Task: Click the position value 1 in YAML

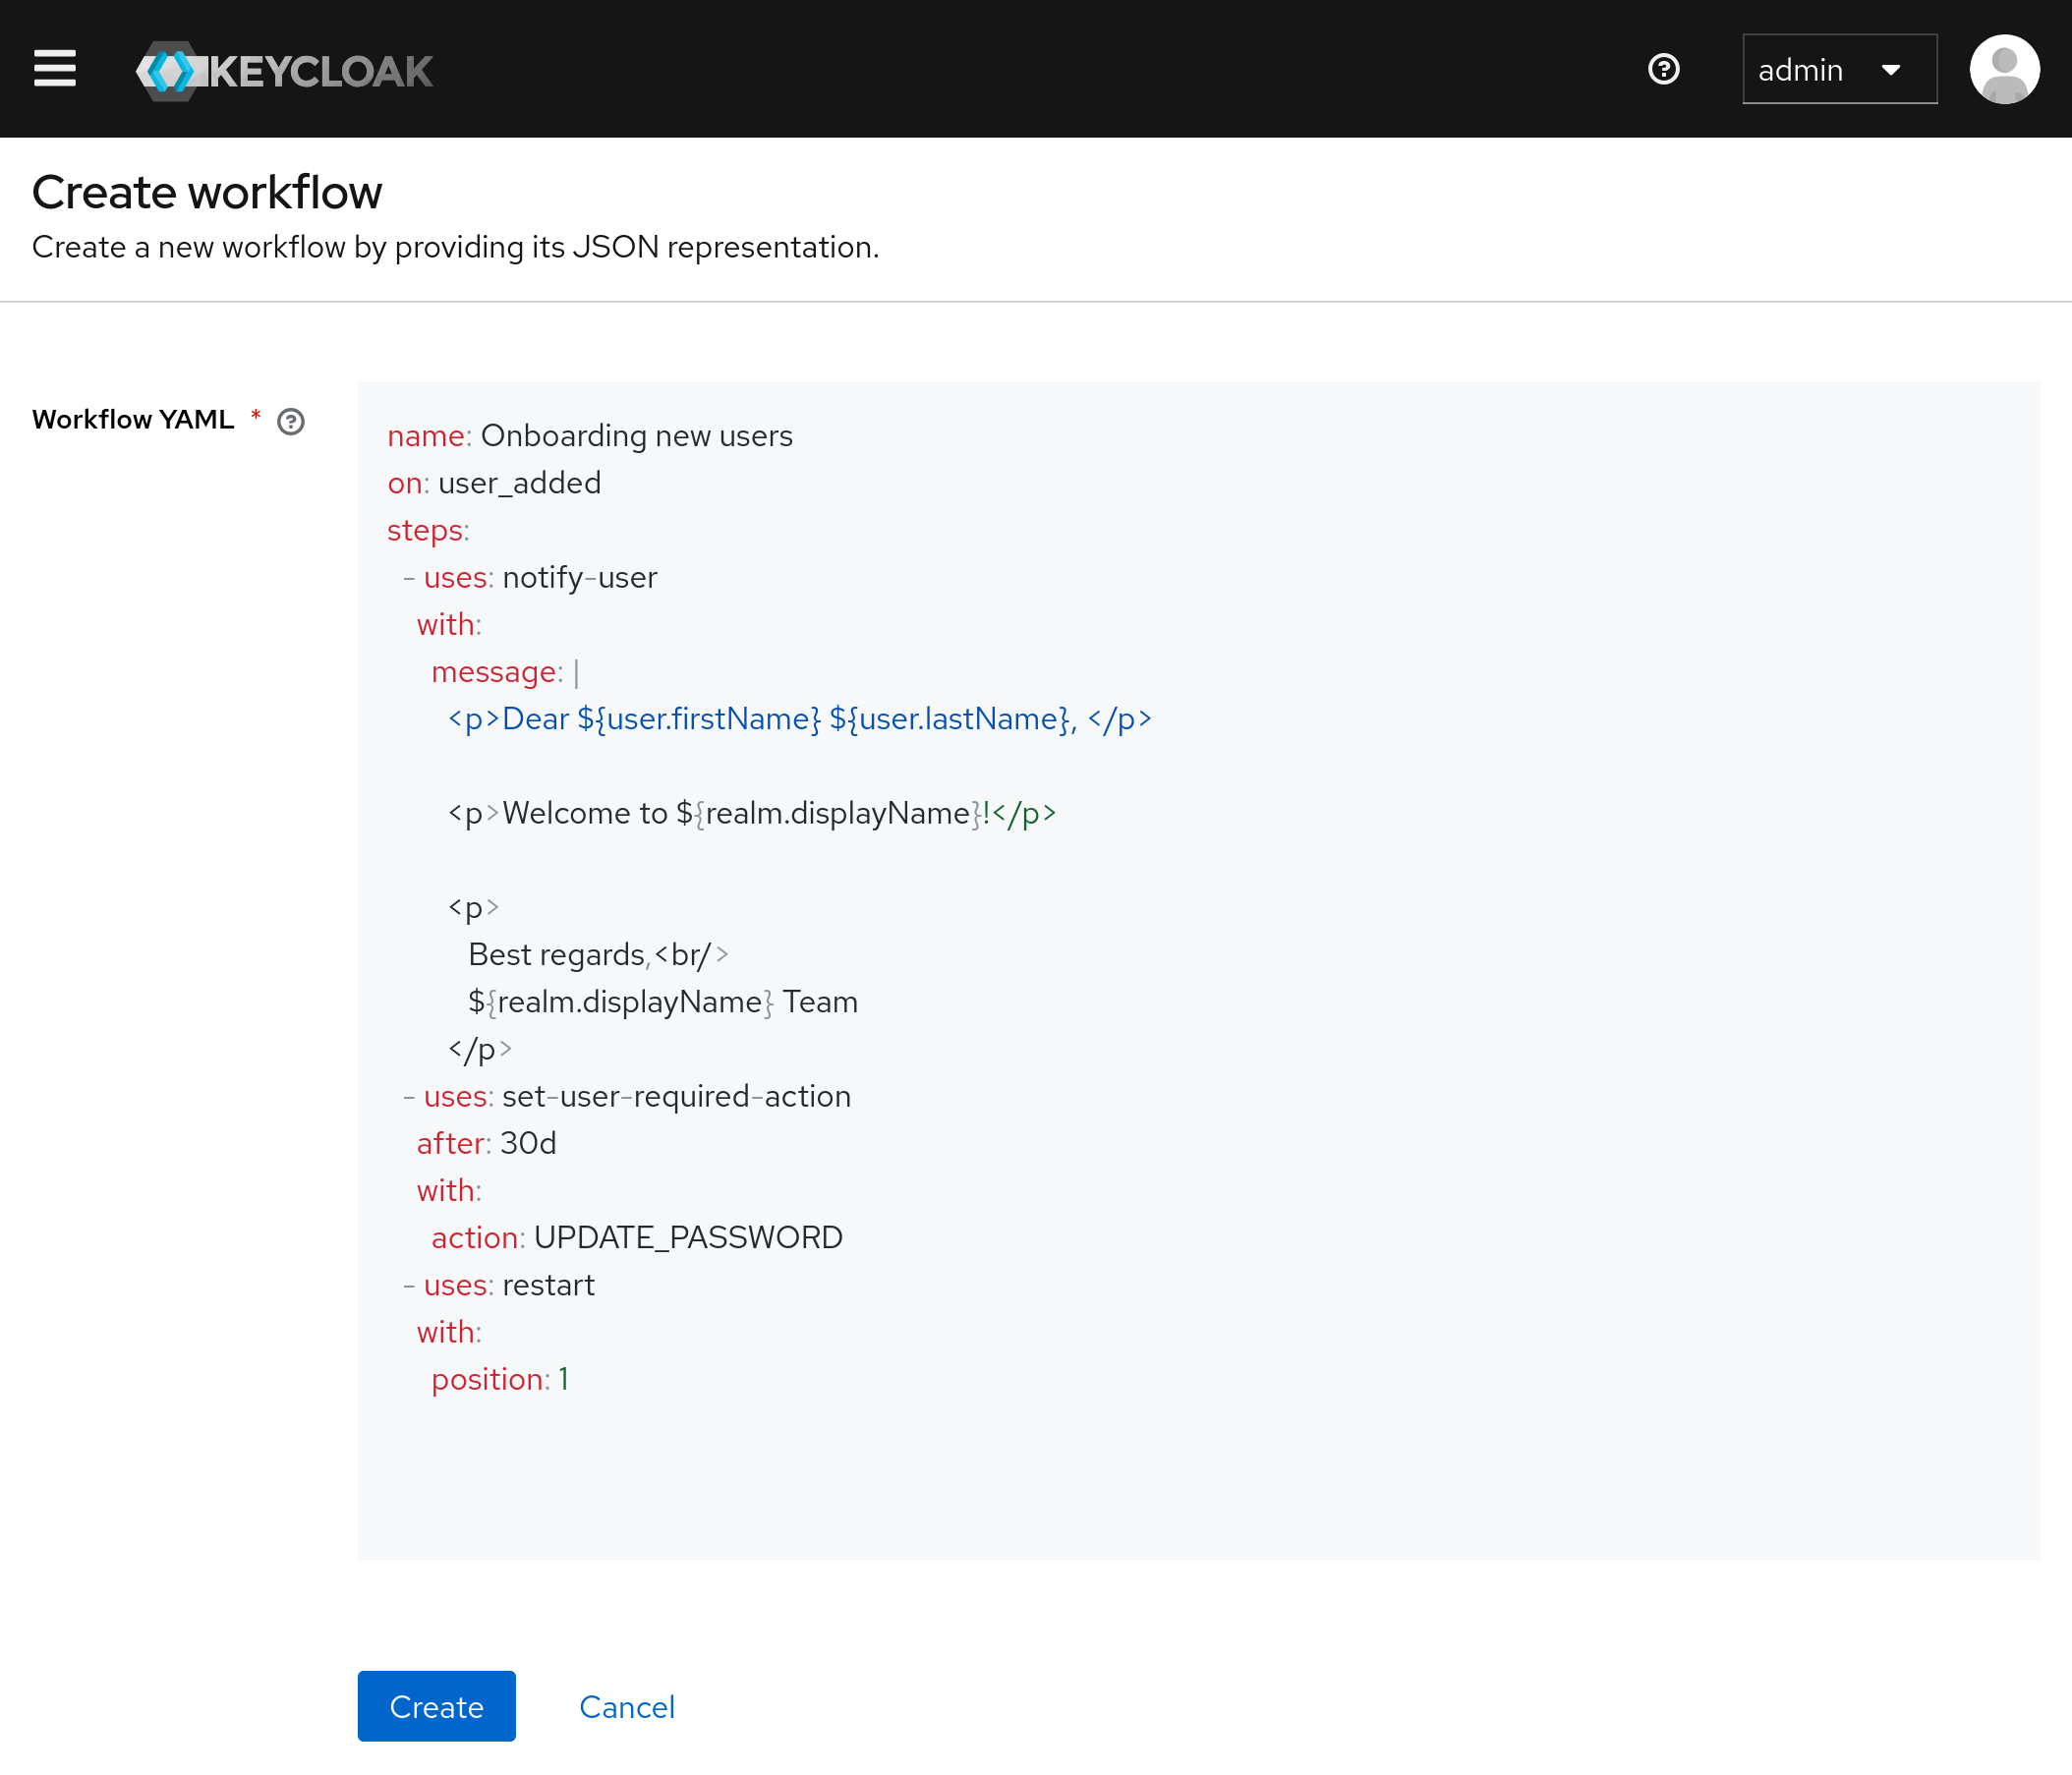Action: coord(564,1379)
